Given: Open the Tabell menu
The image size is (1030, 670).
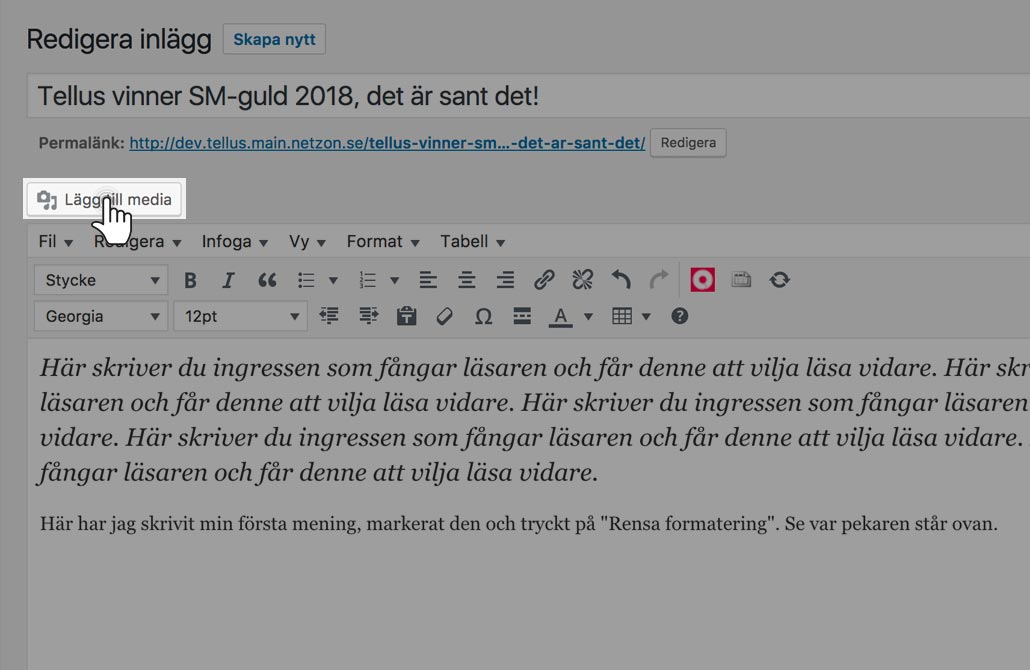Looking at the screenshot, I should (472, 242).
